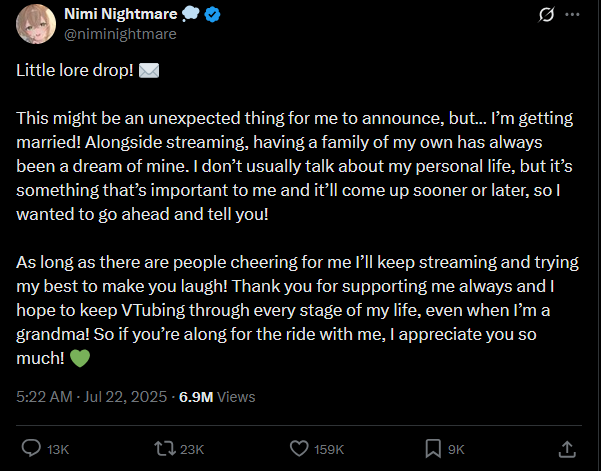This screenshot has width=601, height=471.
Task: Open Nimi Nightmare's profile avatar
Action: pyautogui.click(x=37, y=25)
